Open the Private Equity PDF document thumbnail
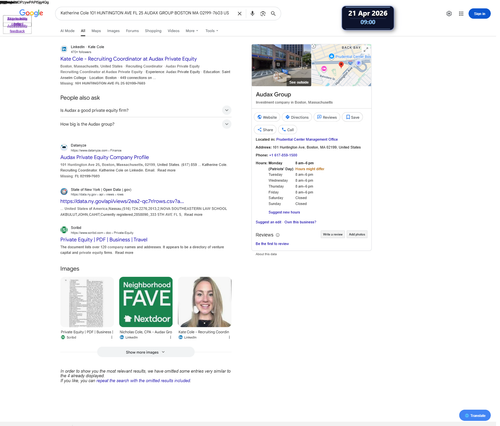The height and width of the screenshot is (426, 500). pos(87,302)
